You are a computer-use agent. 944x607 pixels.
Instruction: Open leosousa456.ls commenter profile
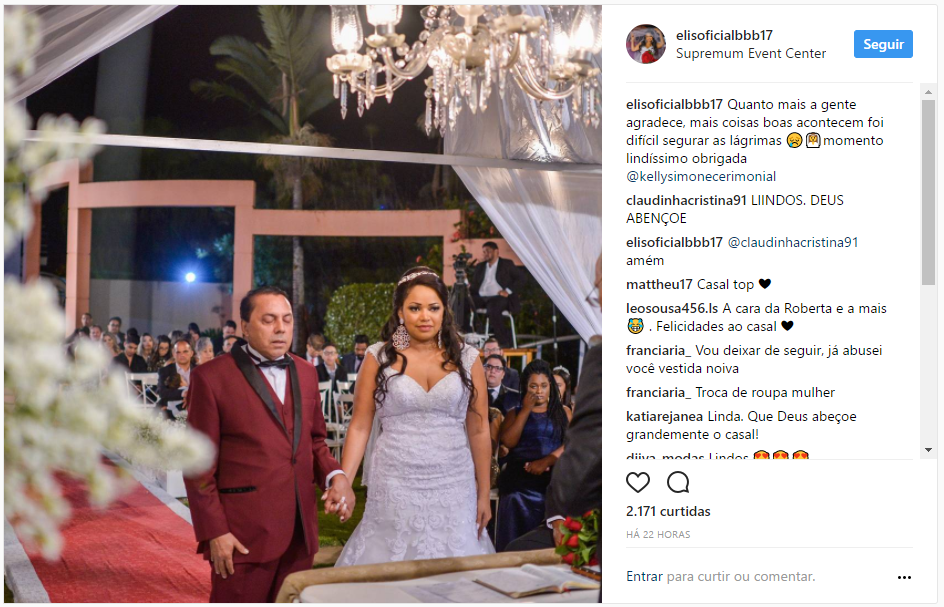[672, 308]
